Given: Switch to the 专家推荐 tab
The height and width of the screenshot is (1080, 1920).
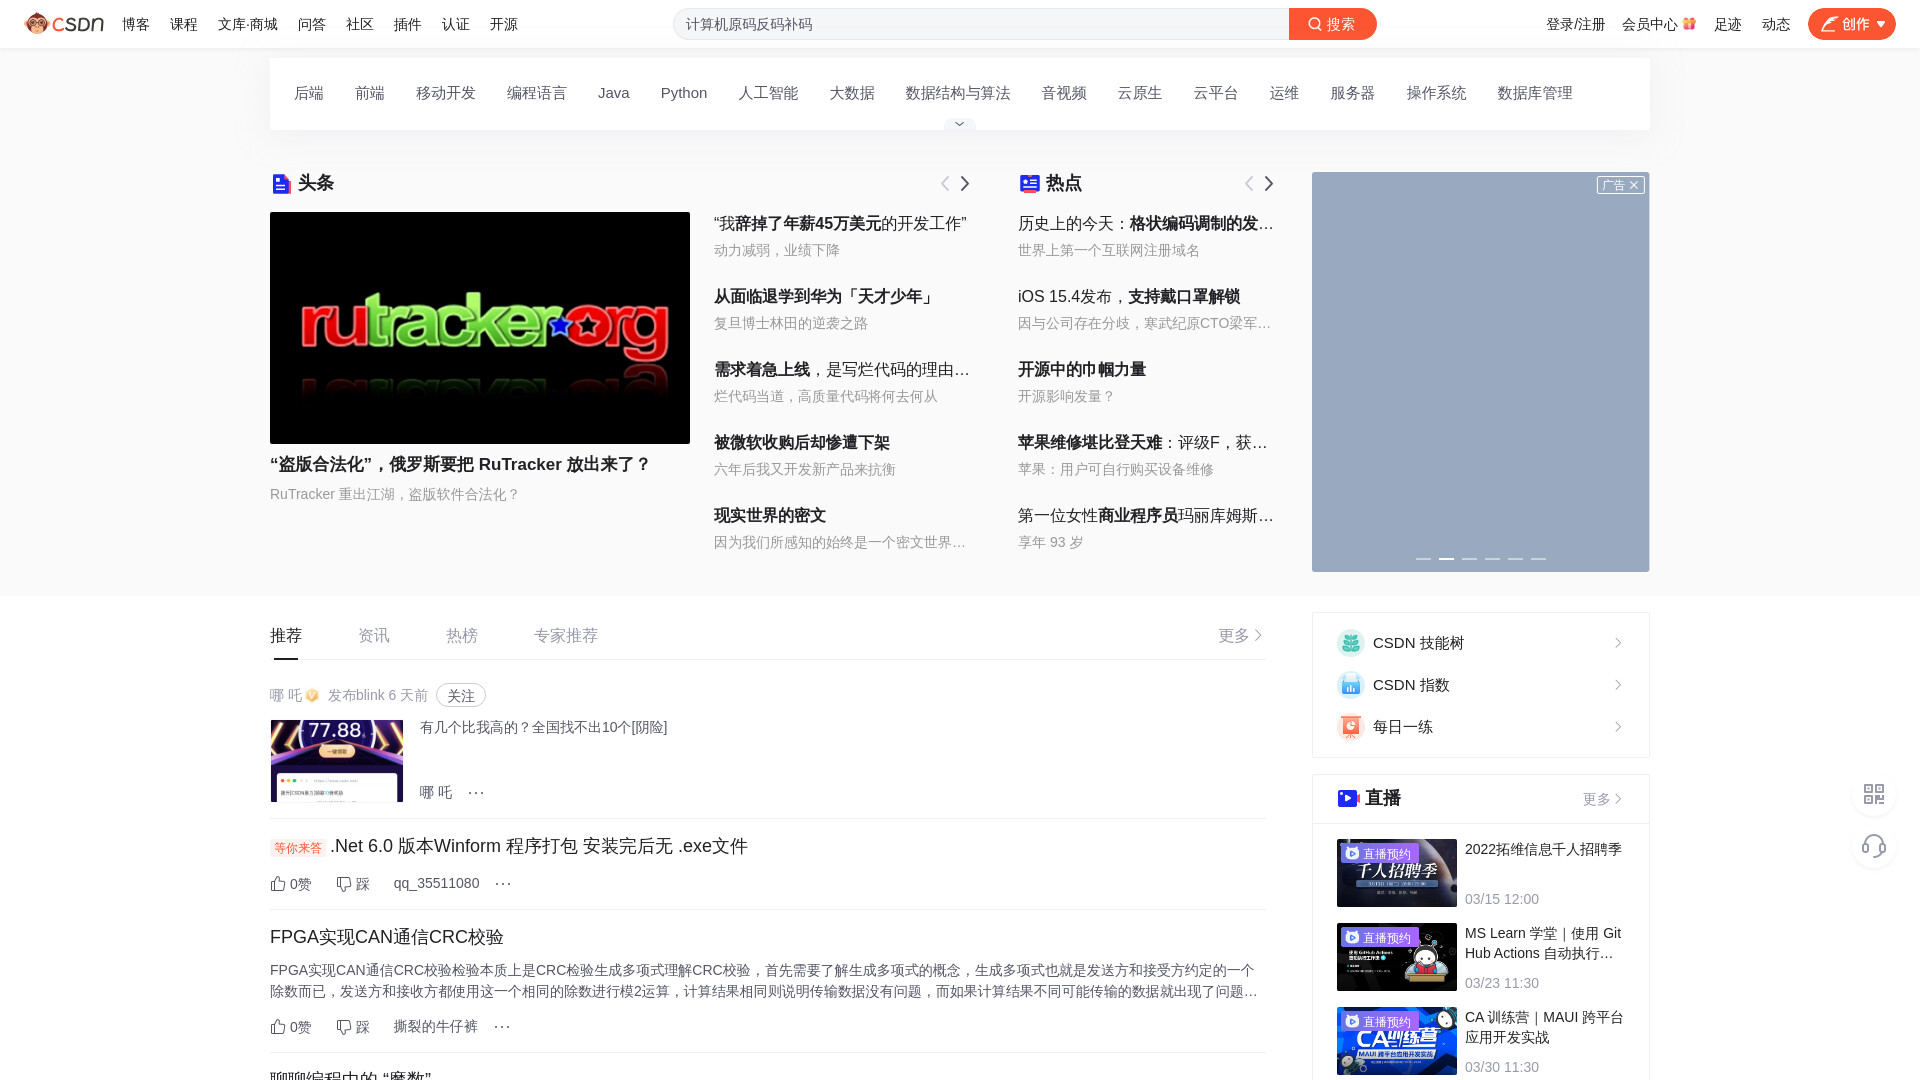Looking at the screenshot, I should pyautogui.click(x=566, y=636).
